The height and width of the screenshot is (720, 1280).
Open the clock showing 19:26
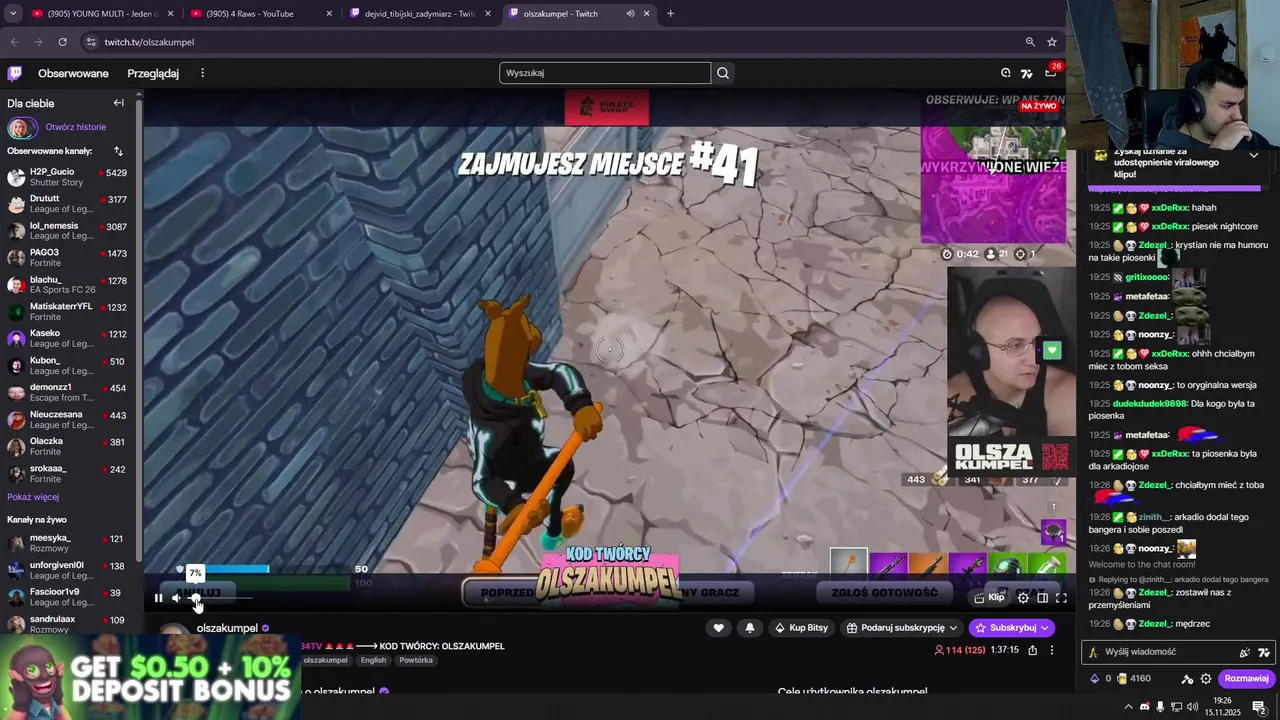[1222, 707]
